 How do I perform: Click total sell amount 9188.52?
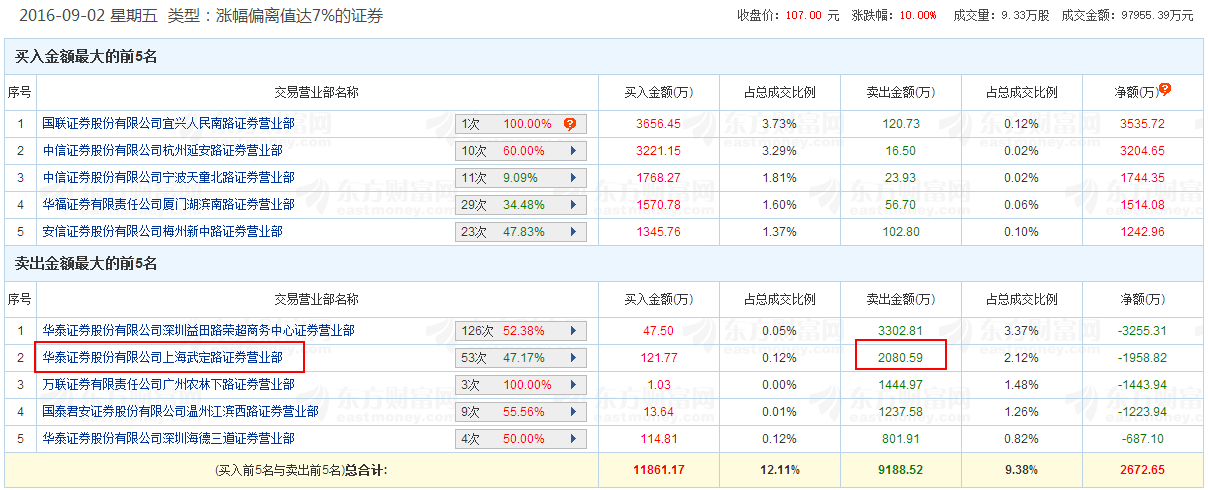[900, 469]
